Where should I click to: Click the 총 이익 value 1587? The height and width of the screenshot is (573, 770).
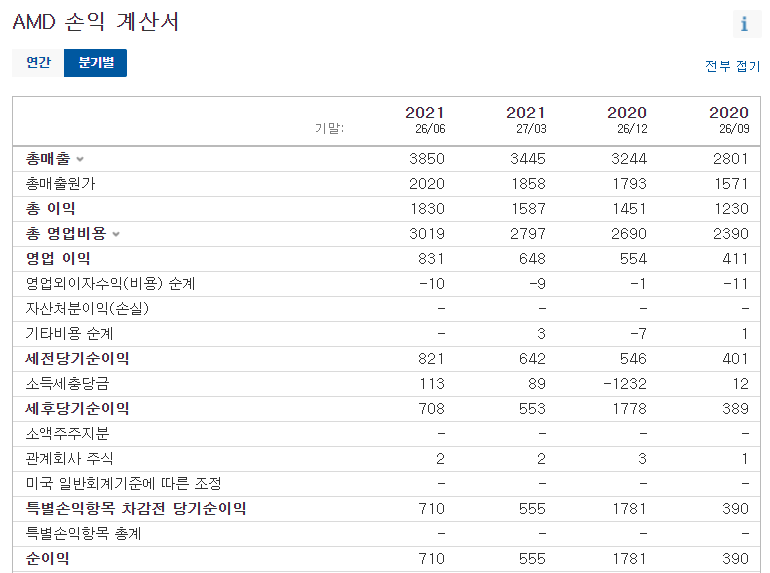(528, 209)
